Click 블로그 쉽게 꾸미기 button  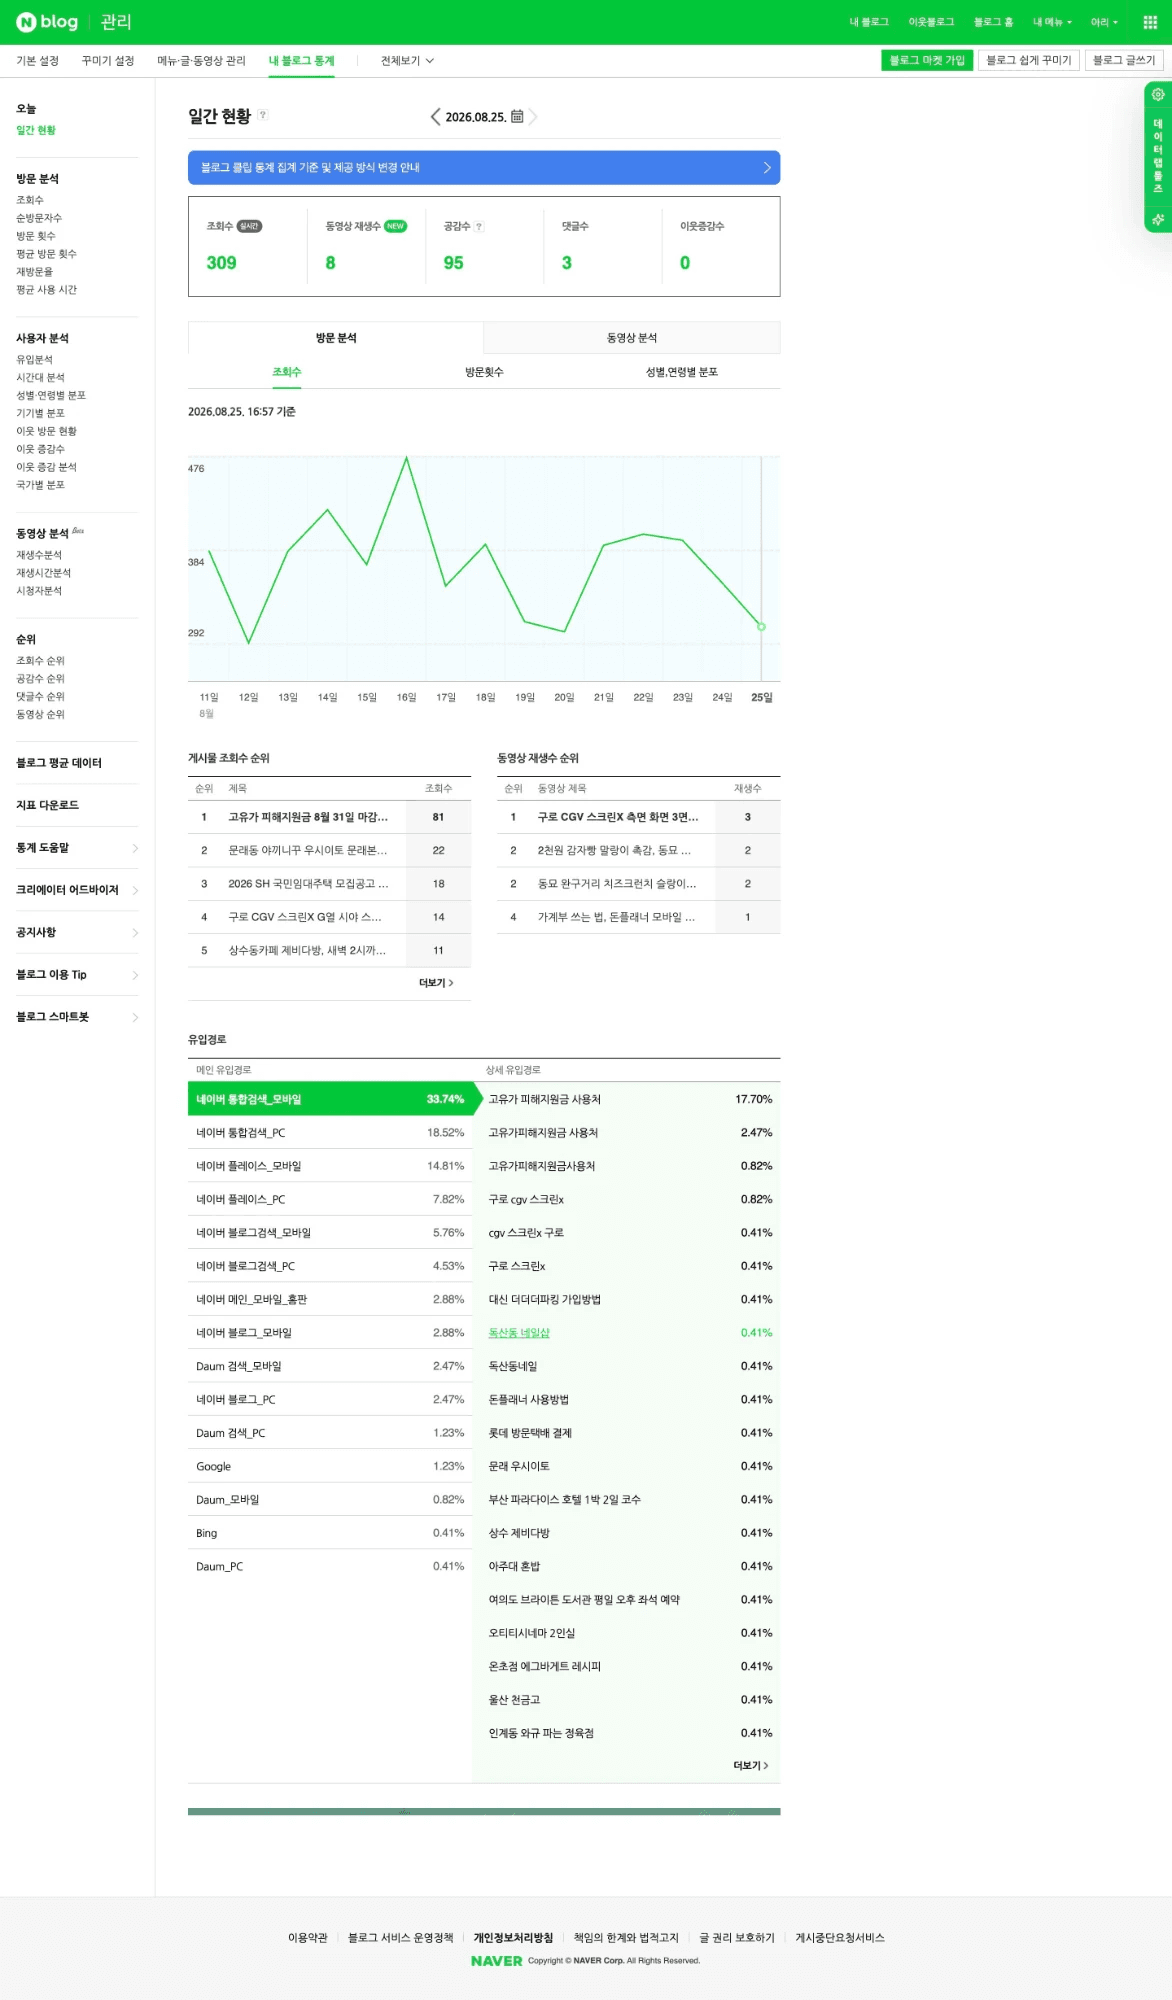[x=1029, y=60]
